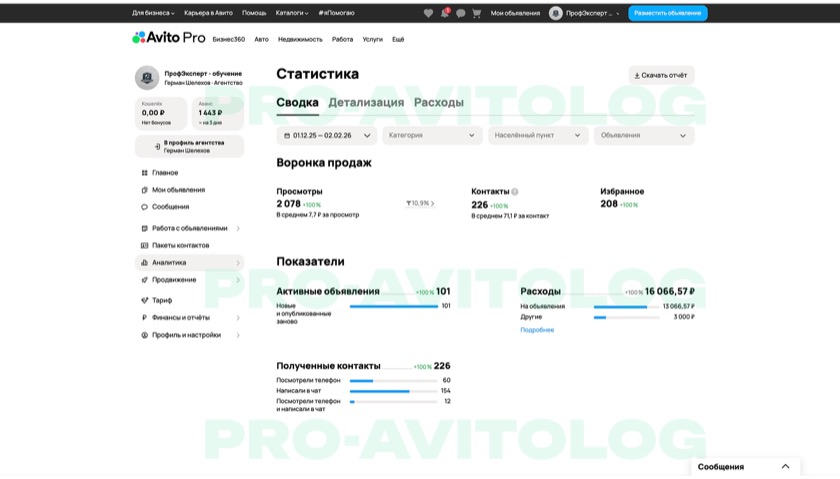This screenshot has width=840, height=479.
Task: Expand Работа с объявлениями submenu chevron
Action: click(x=238, y=229)
